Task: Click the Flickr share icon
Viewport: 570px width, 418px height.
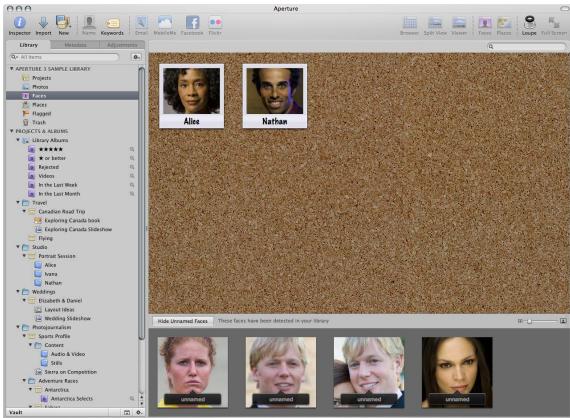Action: pyautogui.click(x=215, y=23)
